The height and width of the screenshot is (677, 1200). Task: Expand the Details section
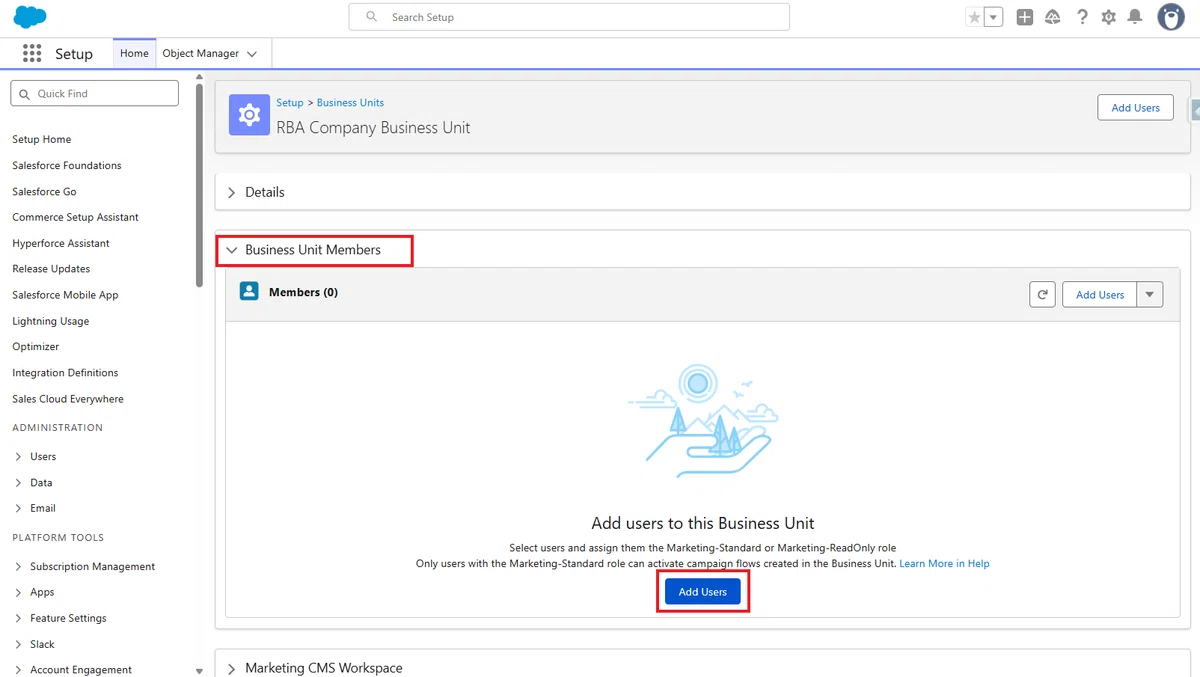coord(232,192)
